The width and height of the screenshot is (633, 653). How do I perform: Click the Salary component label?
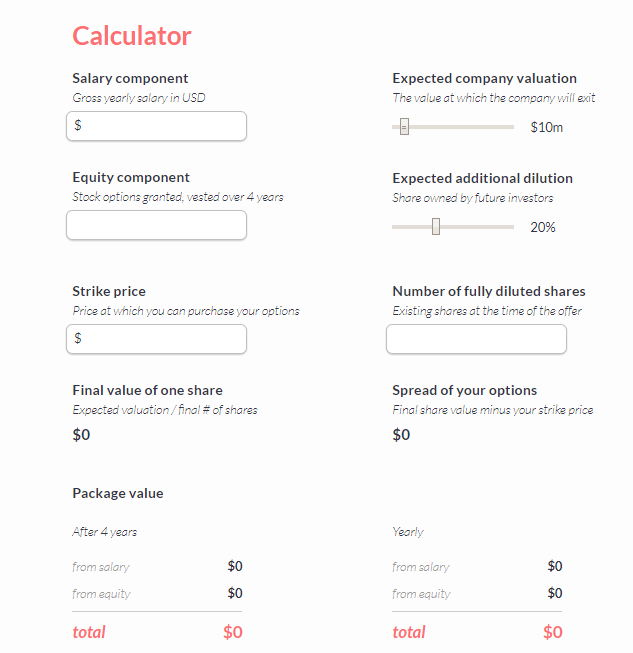click(x=130, y=78)
